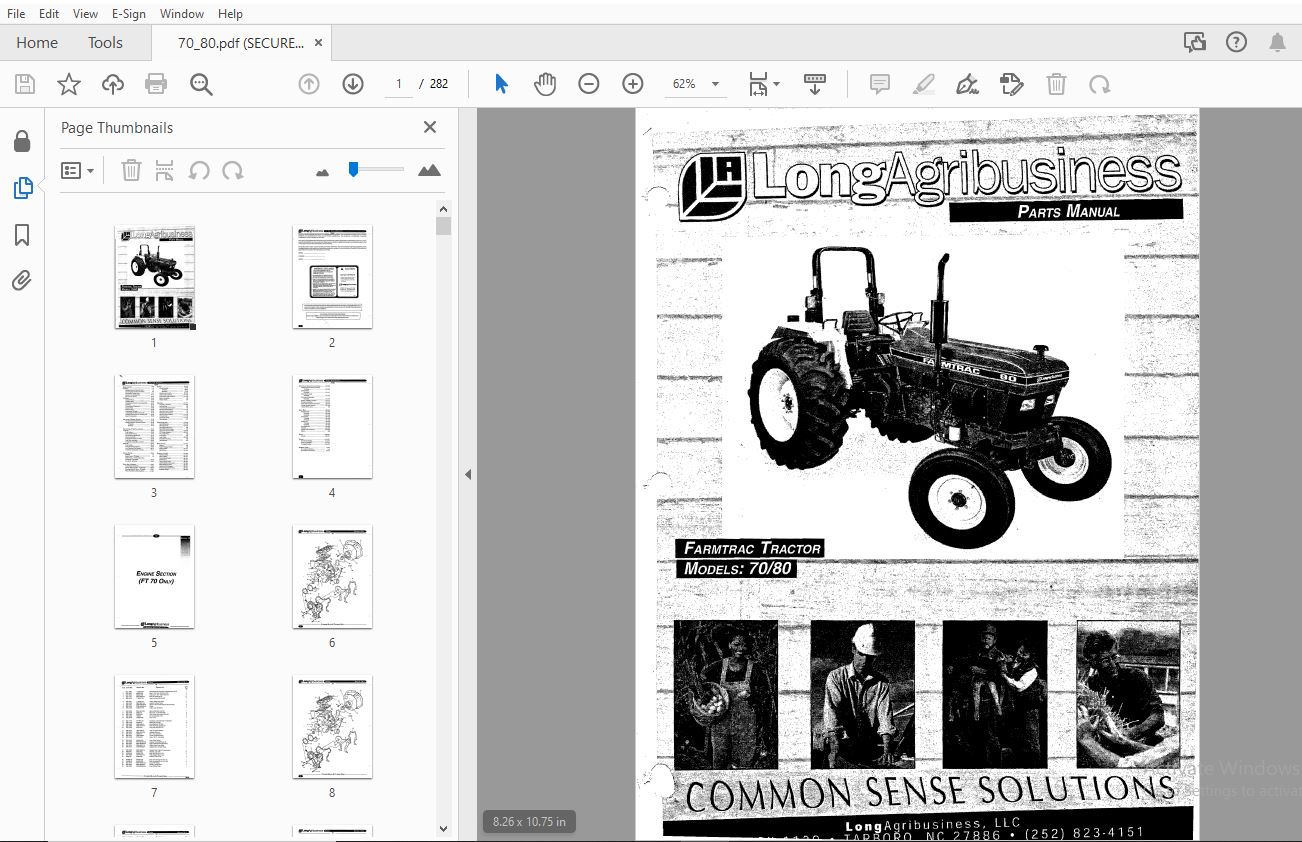
Task: Expand thumbnail options menu dropdown
Action: coord(78,171)
